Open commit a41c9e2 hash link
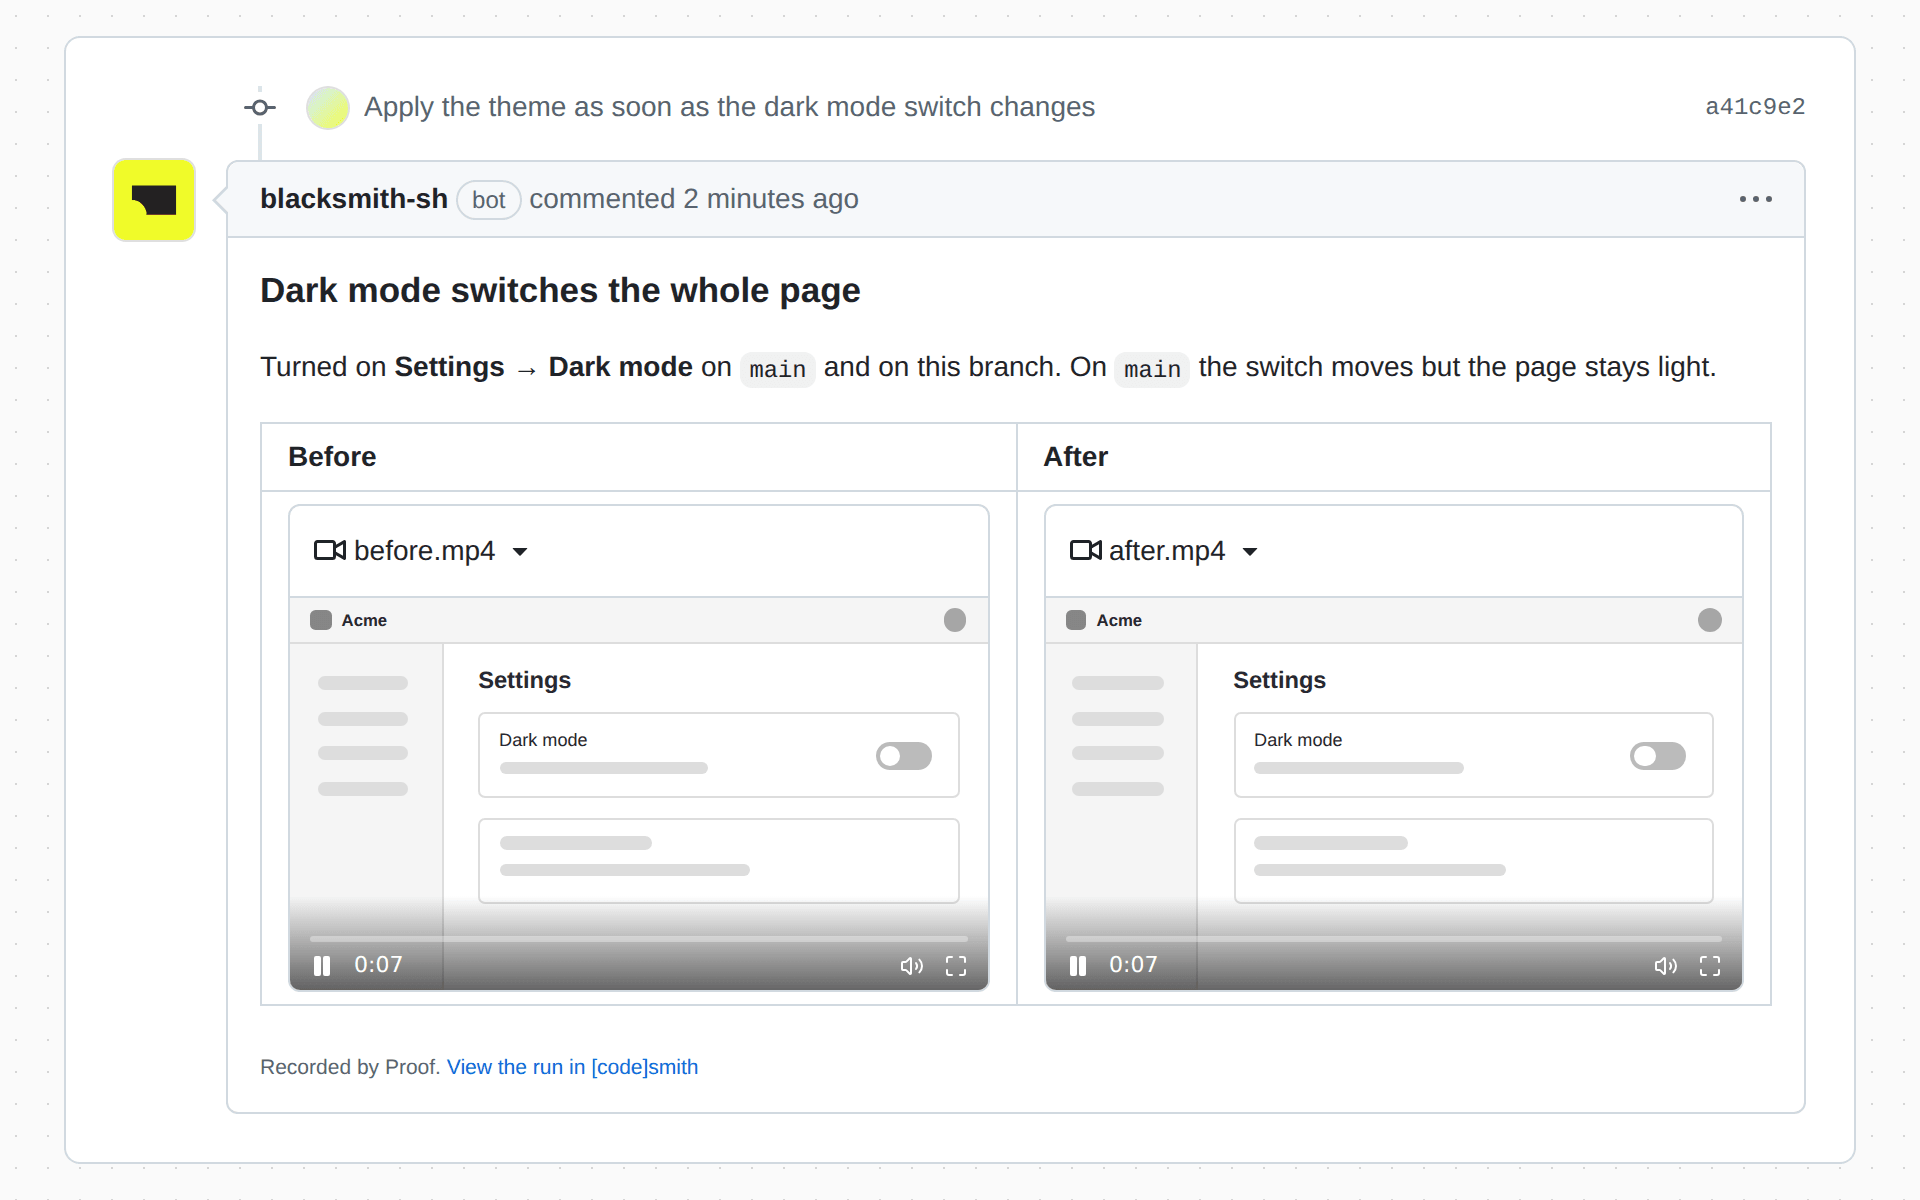1920x1200 pixels. click(x=1755, y=107)
